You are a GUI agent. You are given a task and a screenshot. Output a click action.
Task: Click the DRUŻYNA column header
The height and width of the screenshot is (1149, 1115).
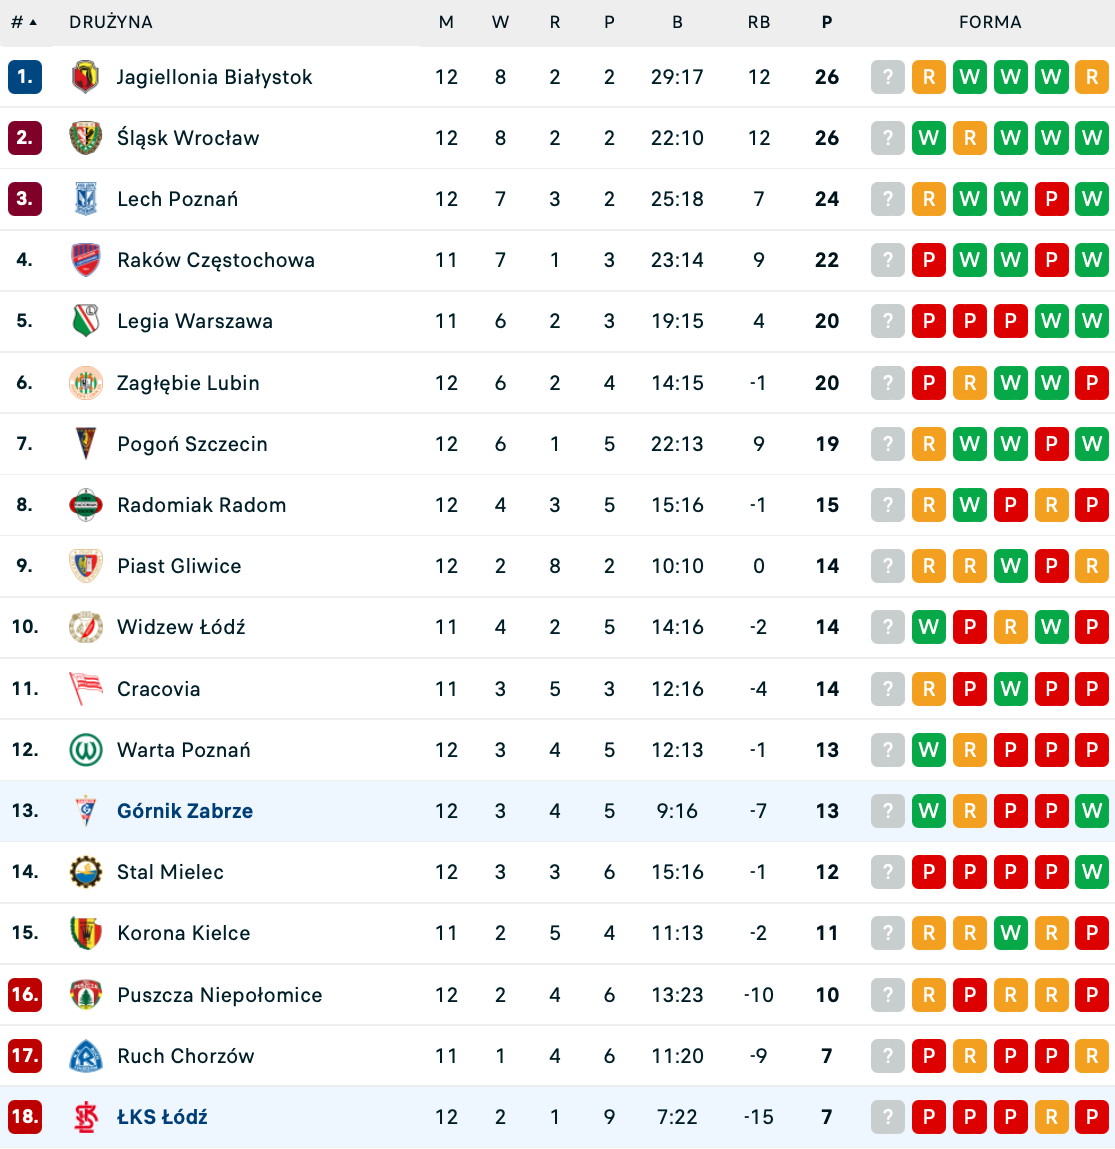111,22
